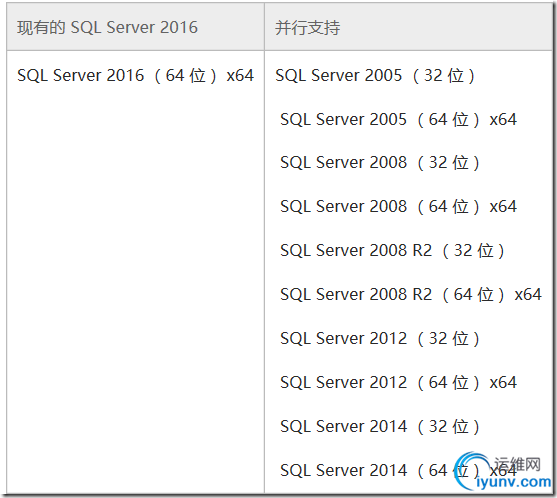This screenshot has height=498, width=557.
Task: Select the text "SQL Server 2012（64 位）x64"
Action: (x=398, y=383)
